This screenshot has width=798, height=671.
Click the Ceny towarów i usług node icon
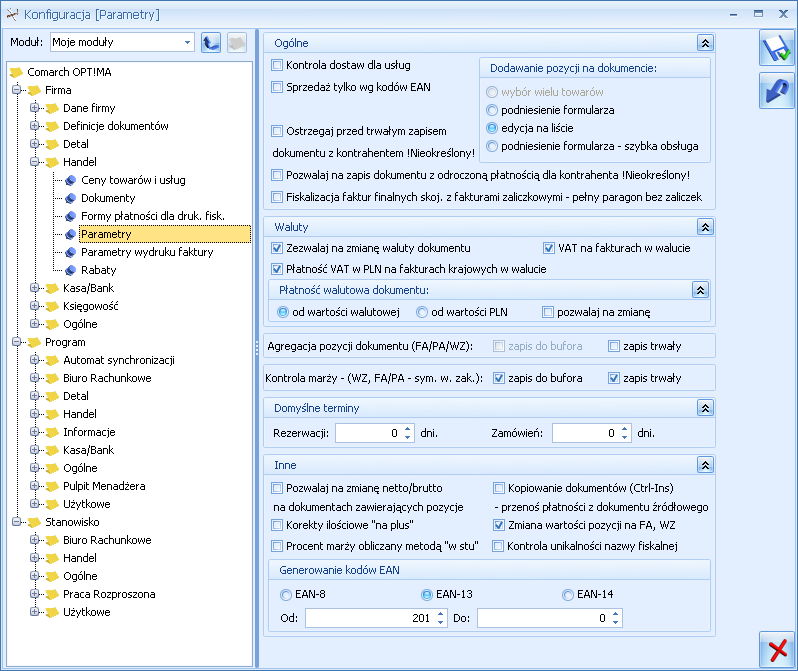[71, 180]
